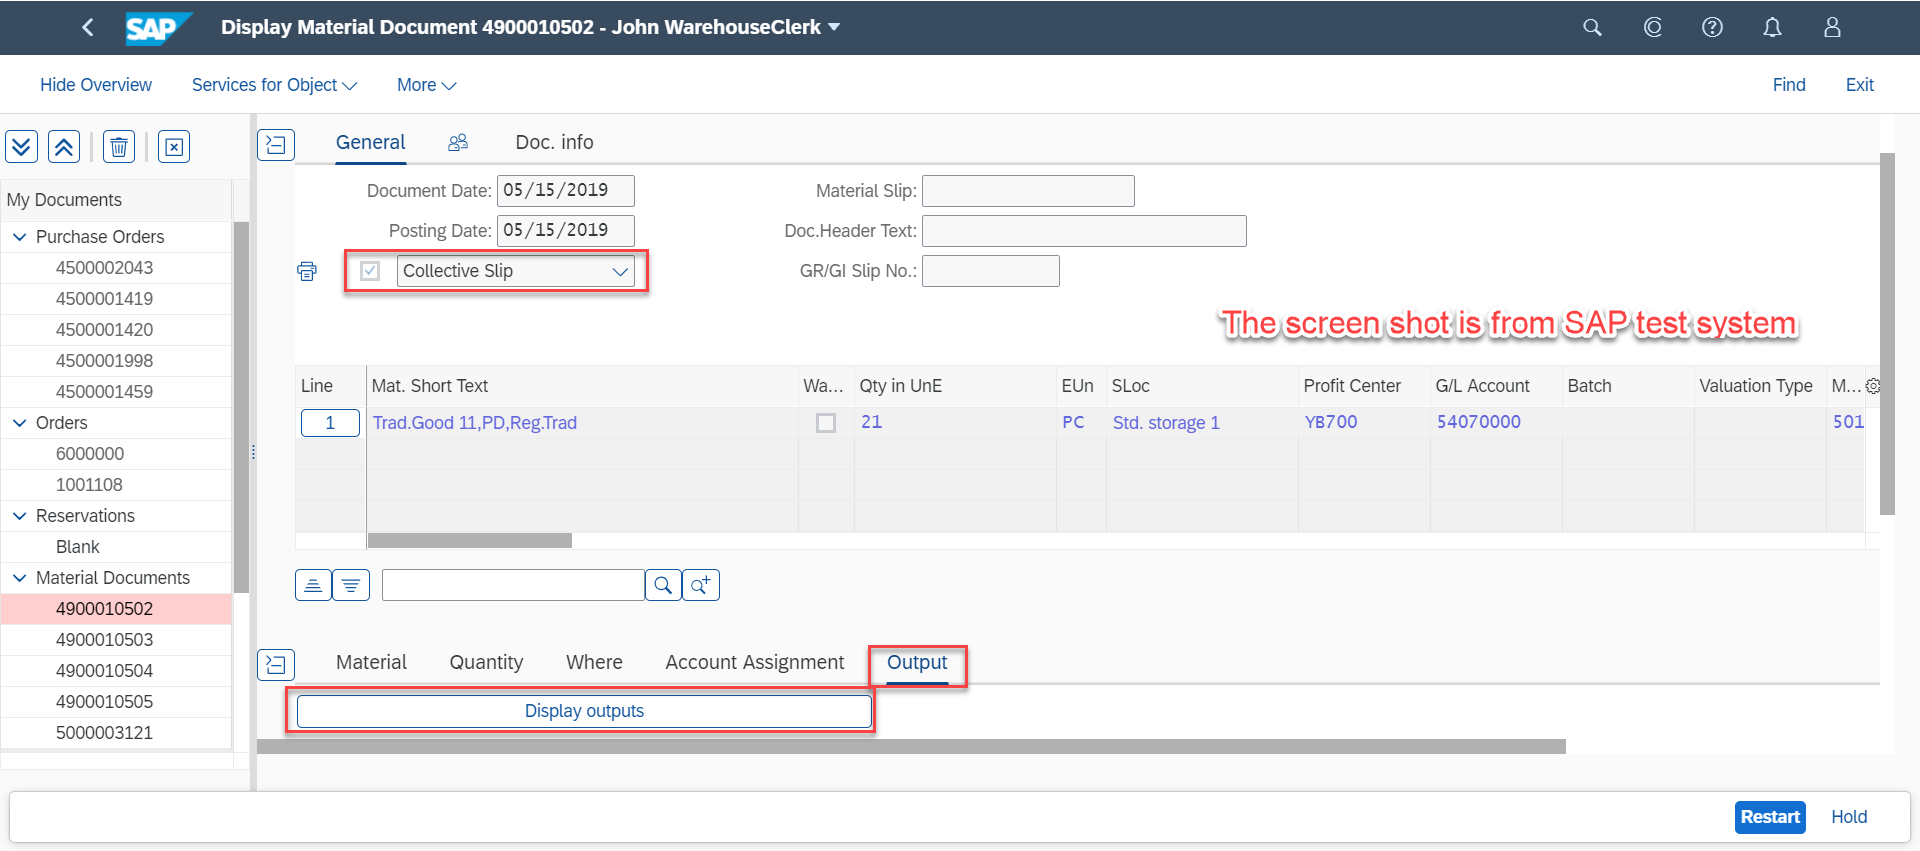The height and width of the screenshot is (851, 1920).
Task: Open the search icon in header
Action: click(x=1592, y=27)
